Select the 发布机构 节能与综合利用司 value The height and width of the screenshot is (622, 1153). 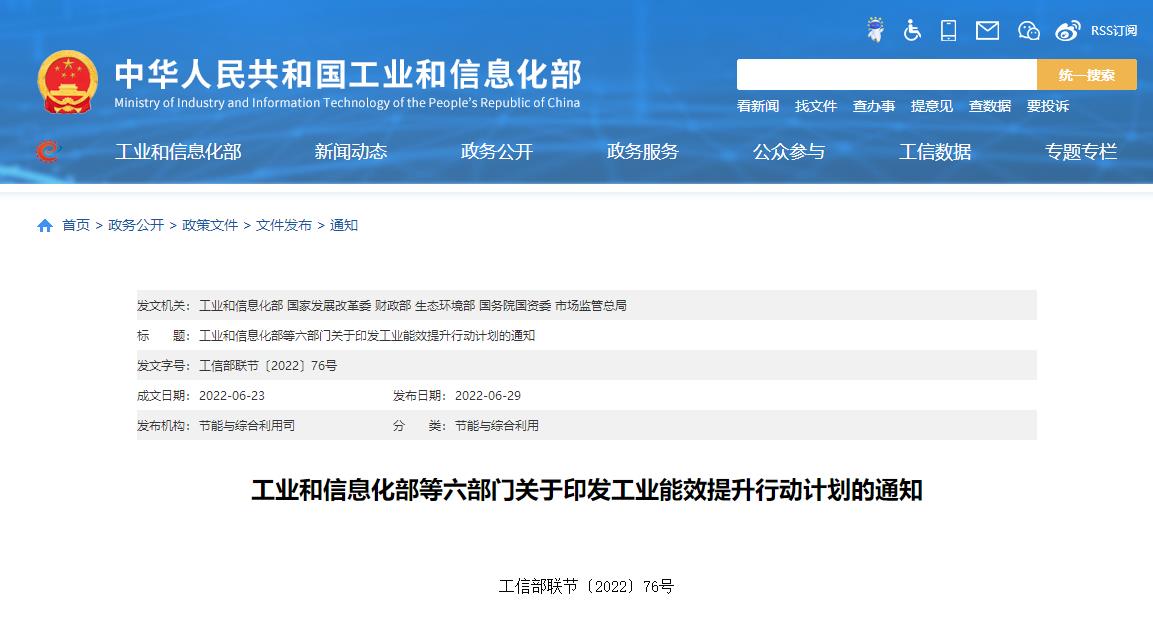pos(247,426)
